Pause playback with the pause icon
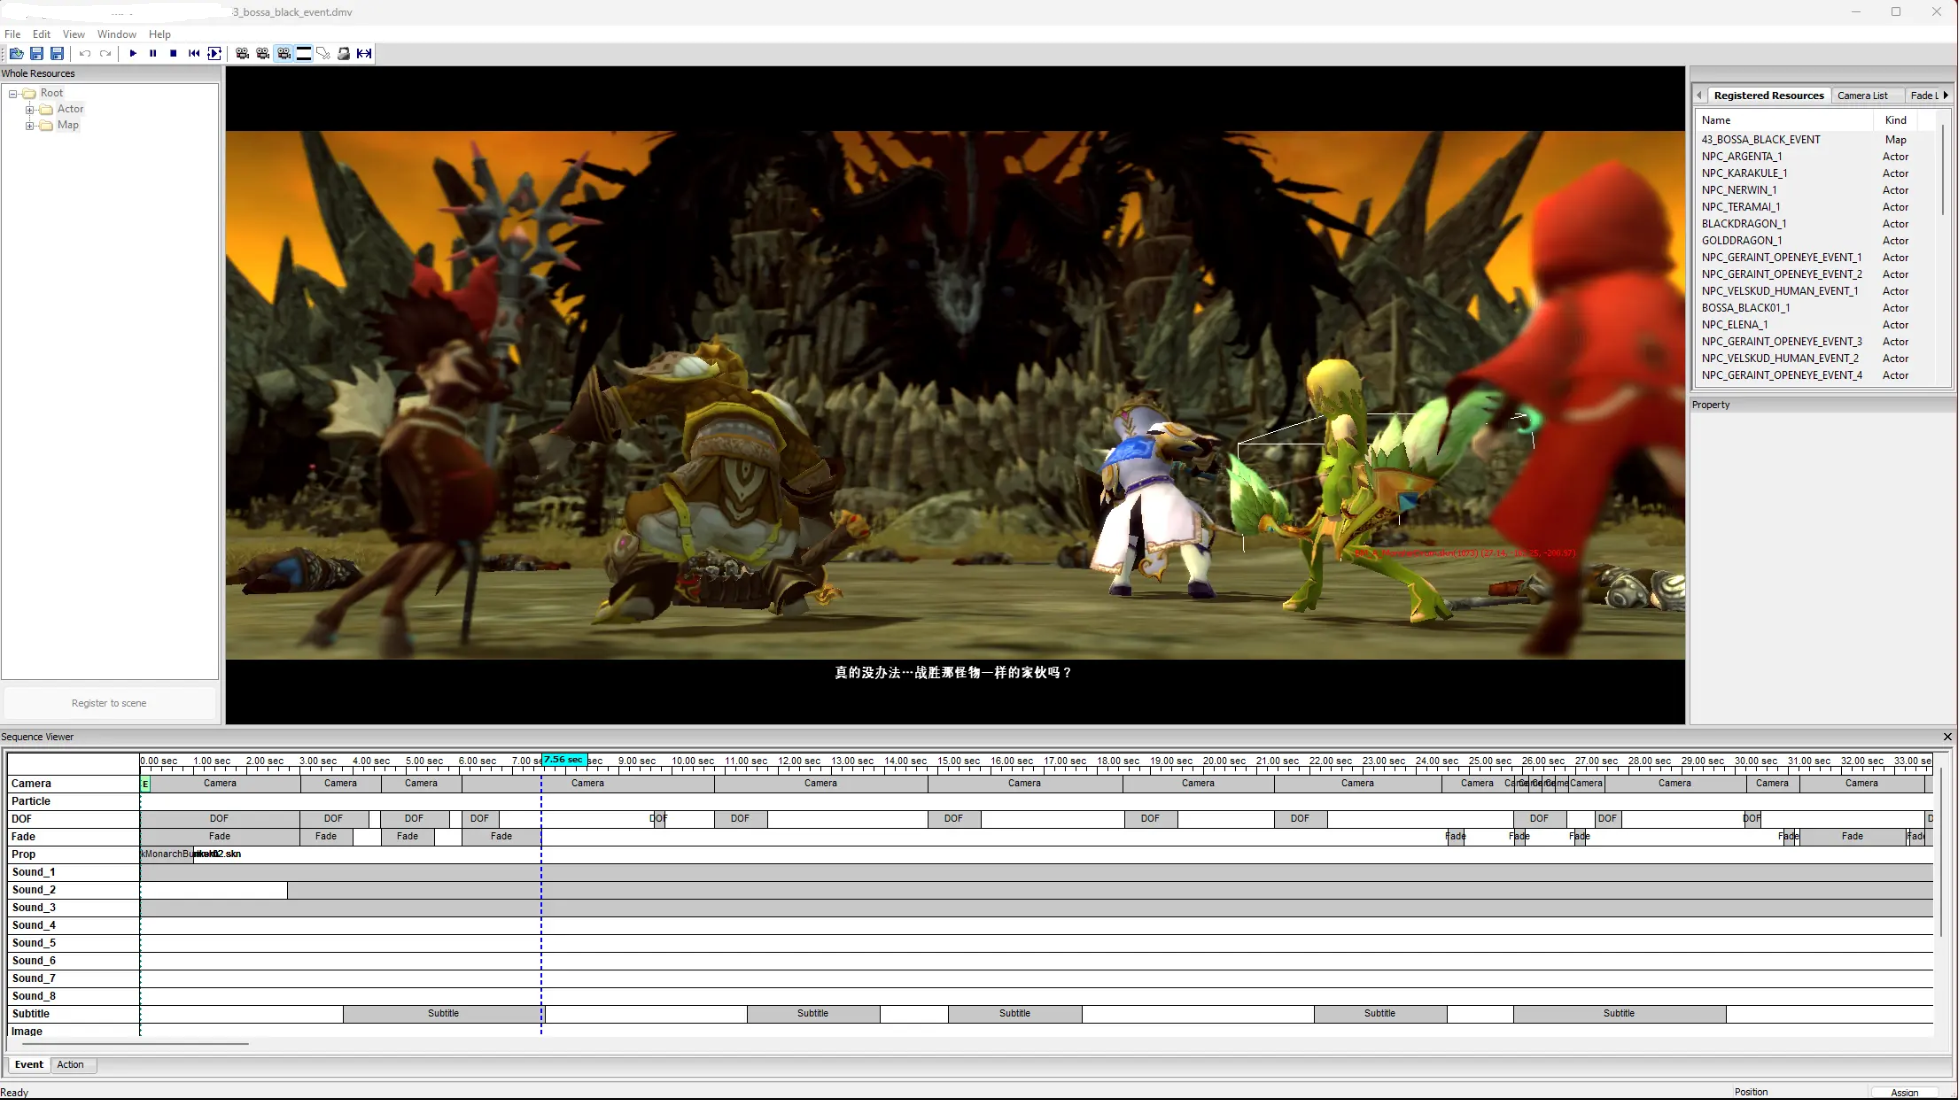Image resolution: width=1960 pixels, height=1100 pixels. 153,53
